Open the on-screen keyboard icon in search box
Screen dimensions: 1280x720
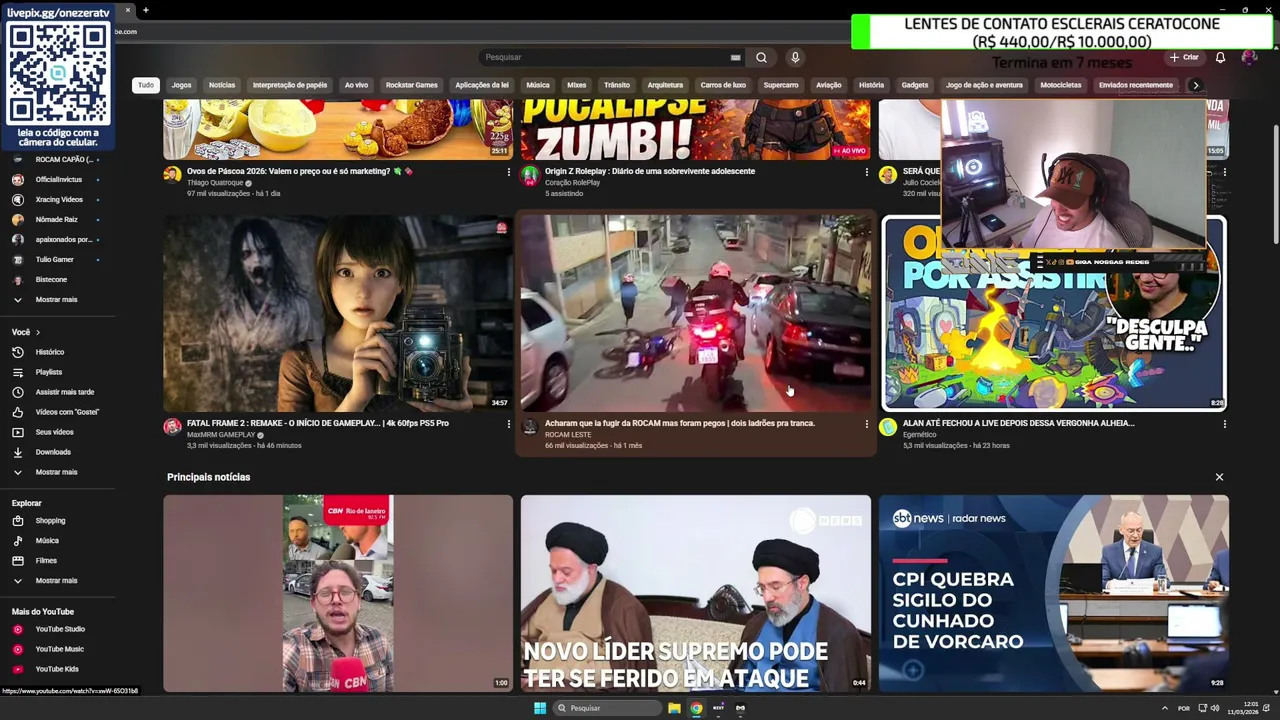(x=735, y=57)
